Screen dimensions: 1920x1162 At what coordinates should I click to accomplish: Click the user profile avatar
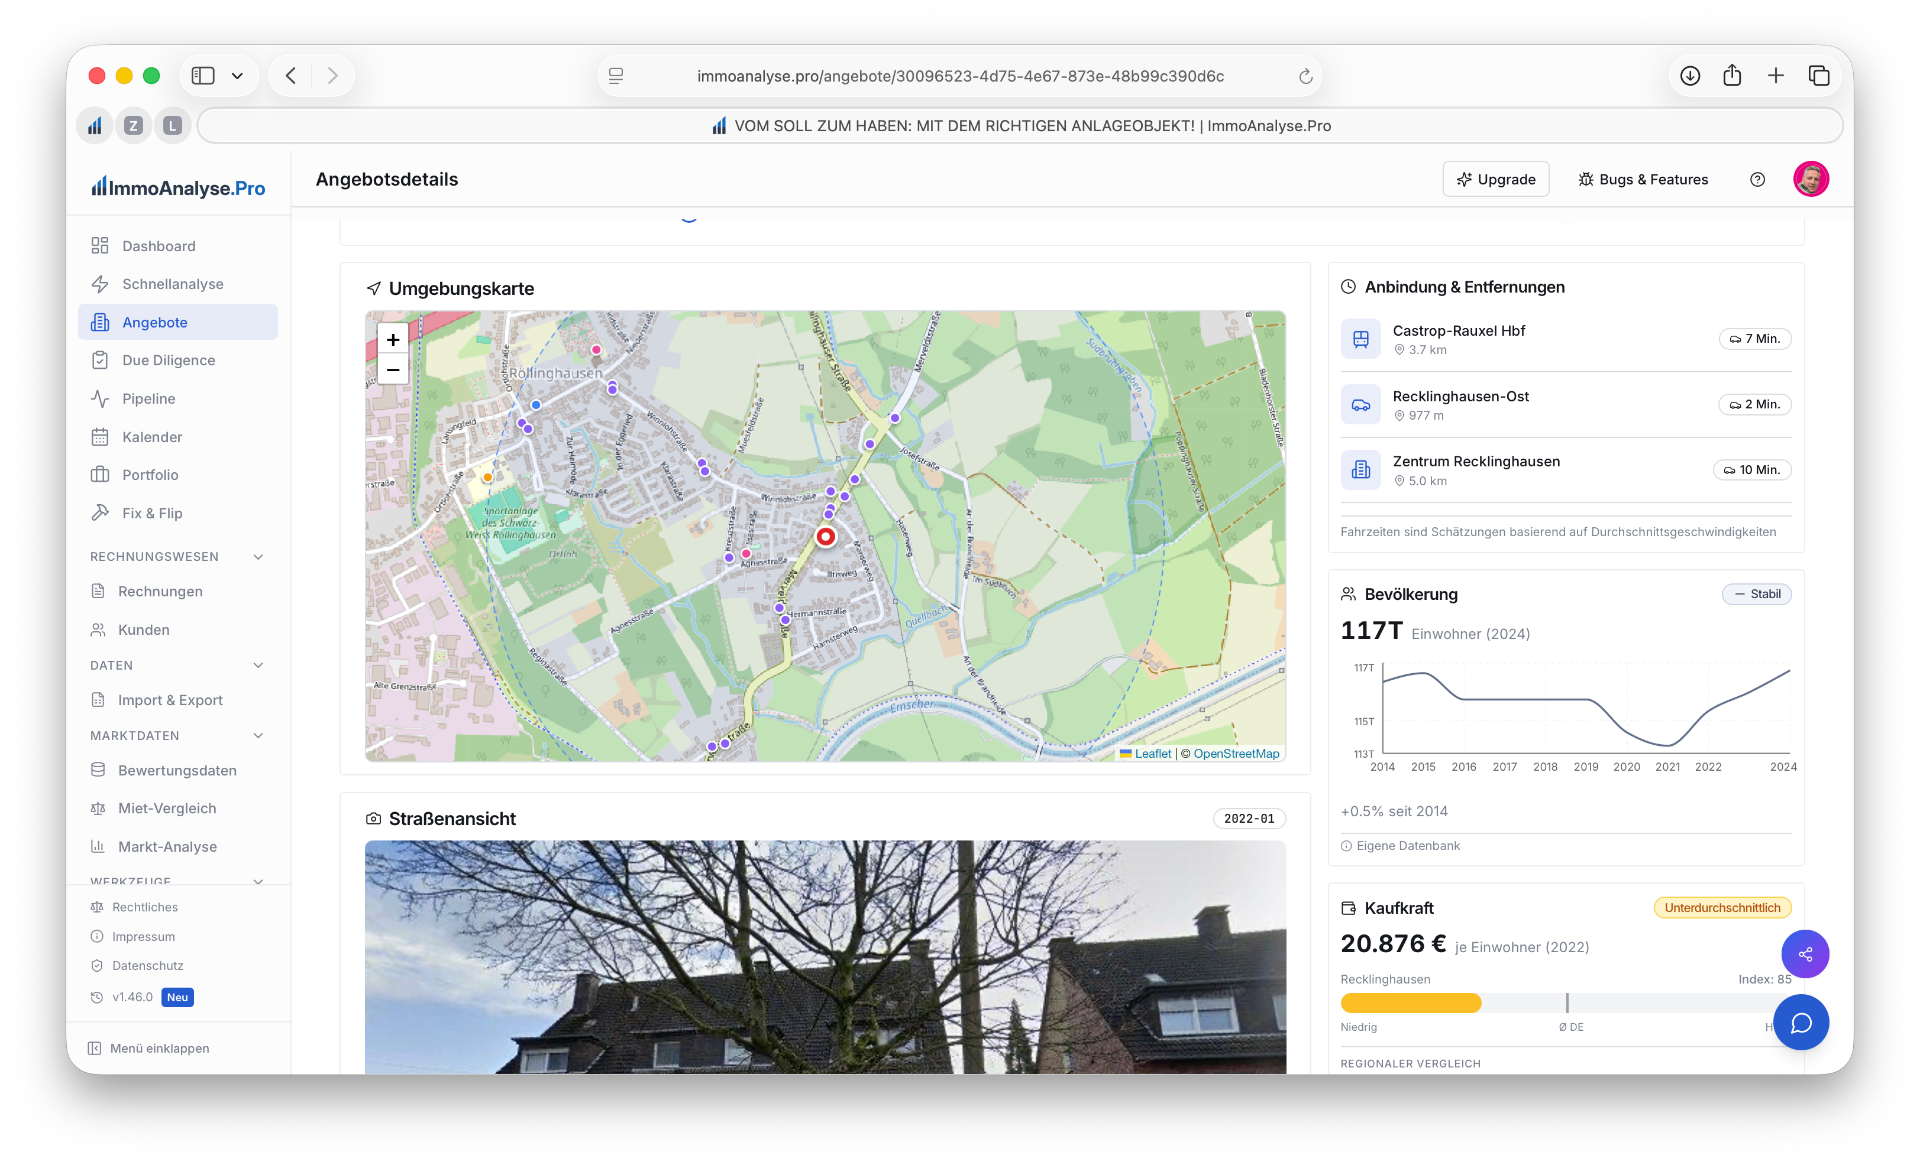click(1811, 180)
